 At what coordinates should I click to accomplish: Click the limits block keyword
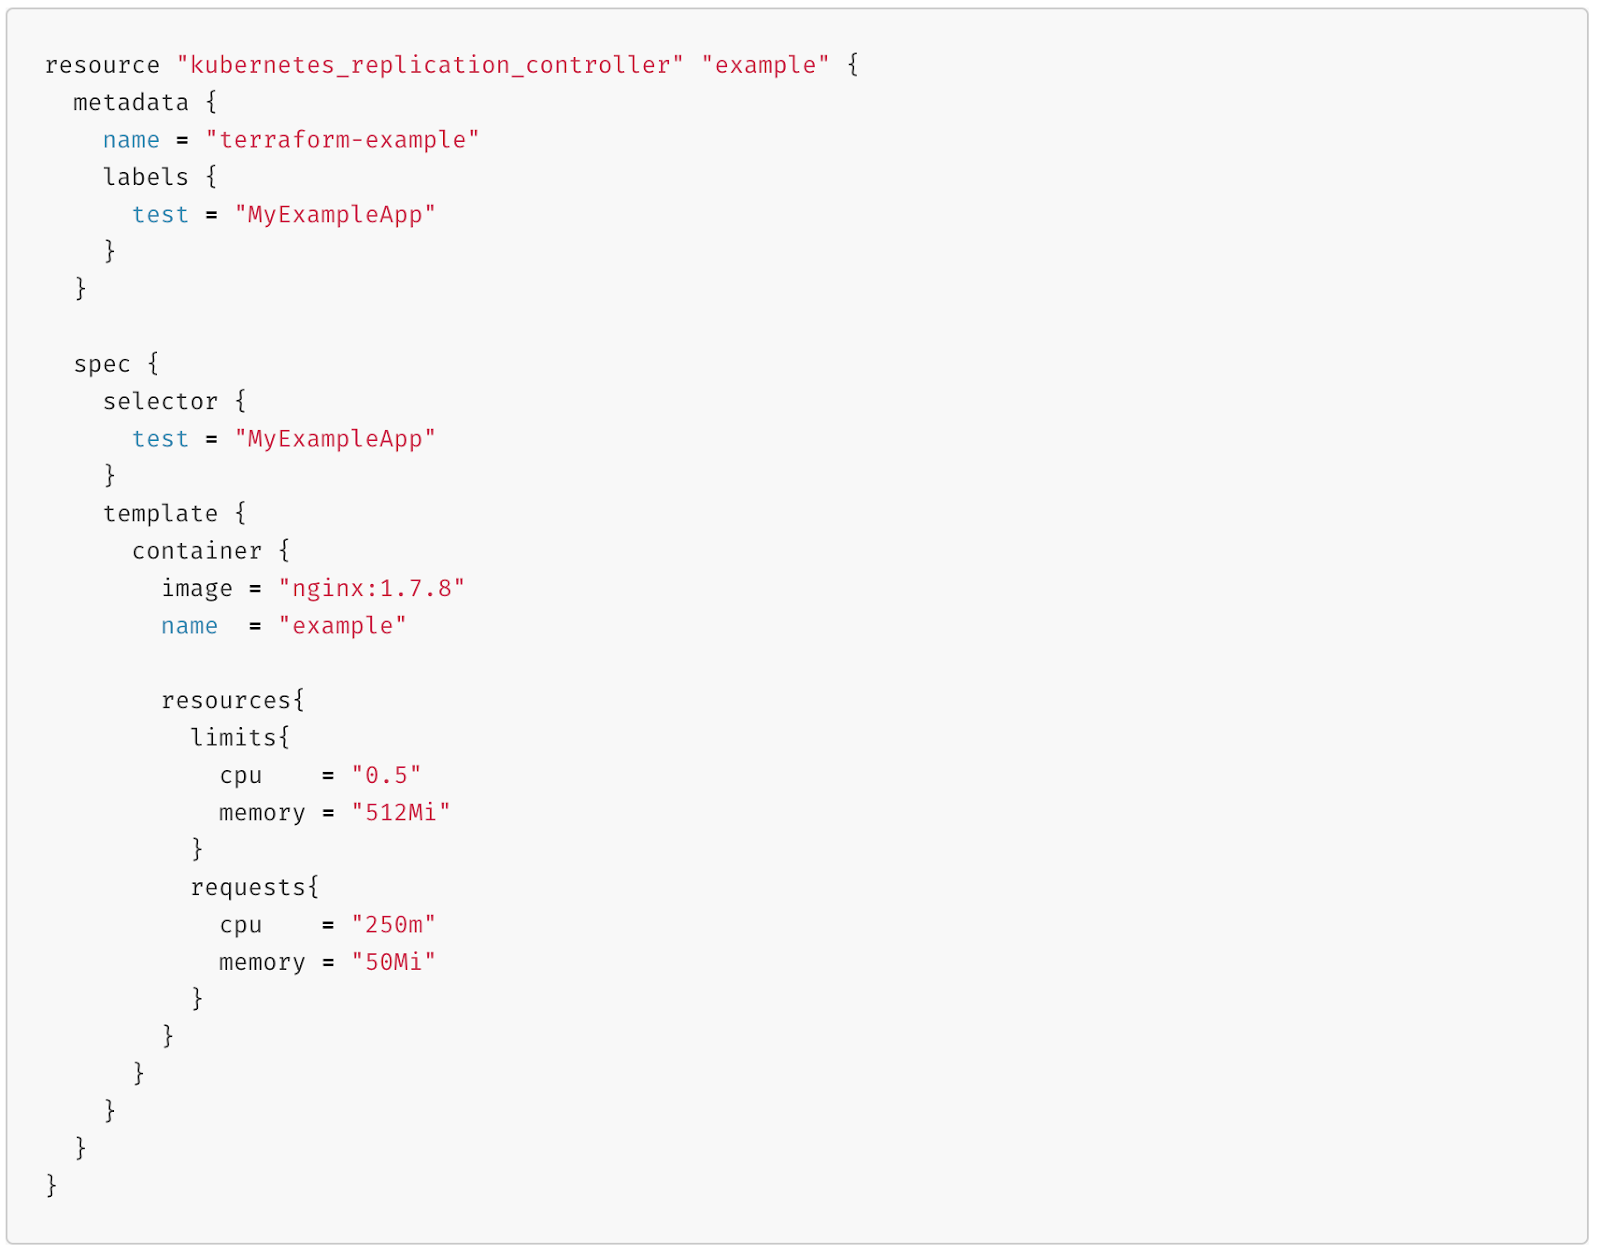(234, 737)
